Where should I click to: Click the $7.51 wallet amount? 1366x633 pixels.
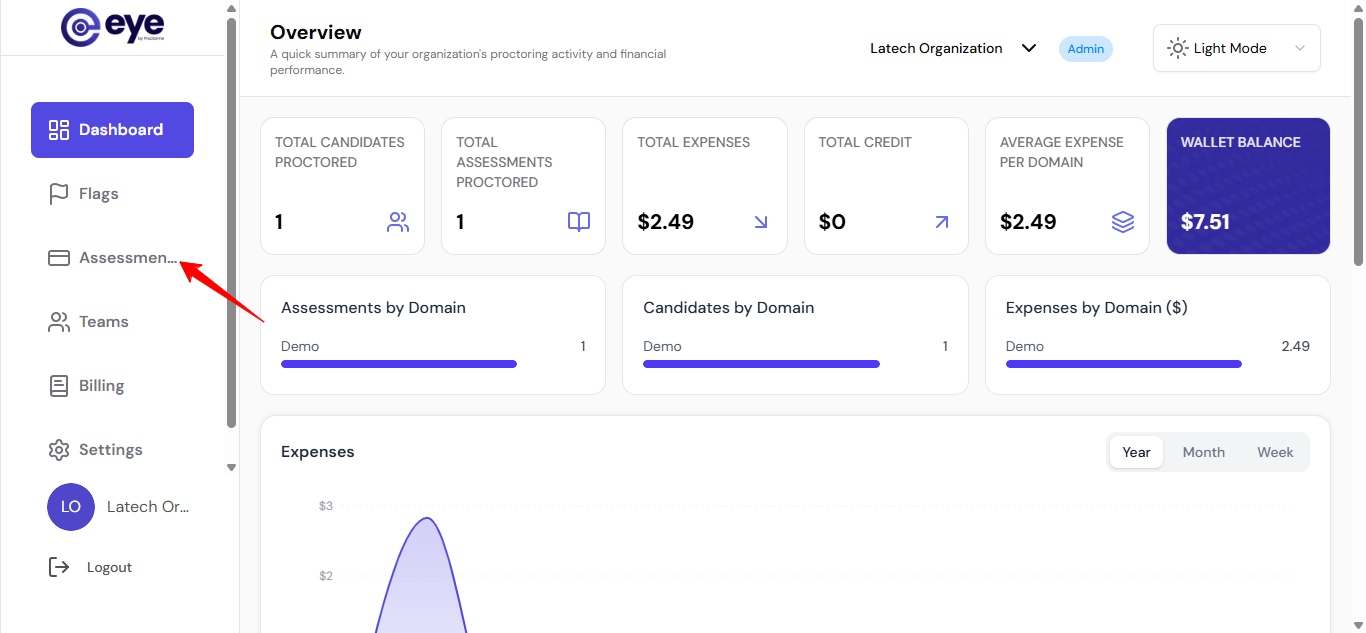coord(1205,222)
